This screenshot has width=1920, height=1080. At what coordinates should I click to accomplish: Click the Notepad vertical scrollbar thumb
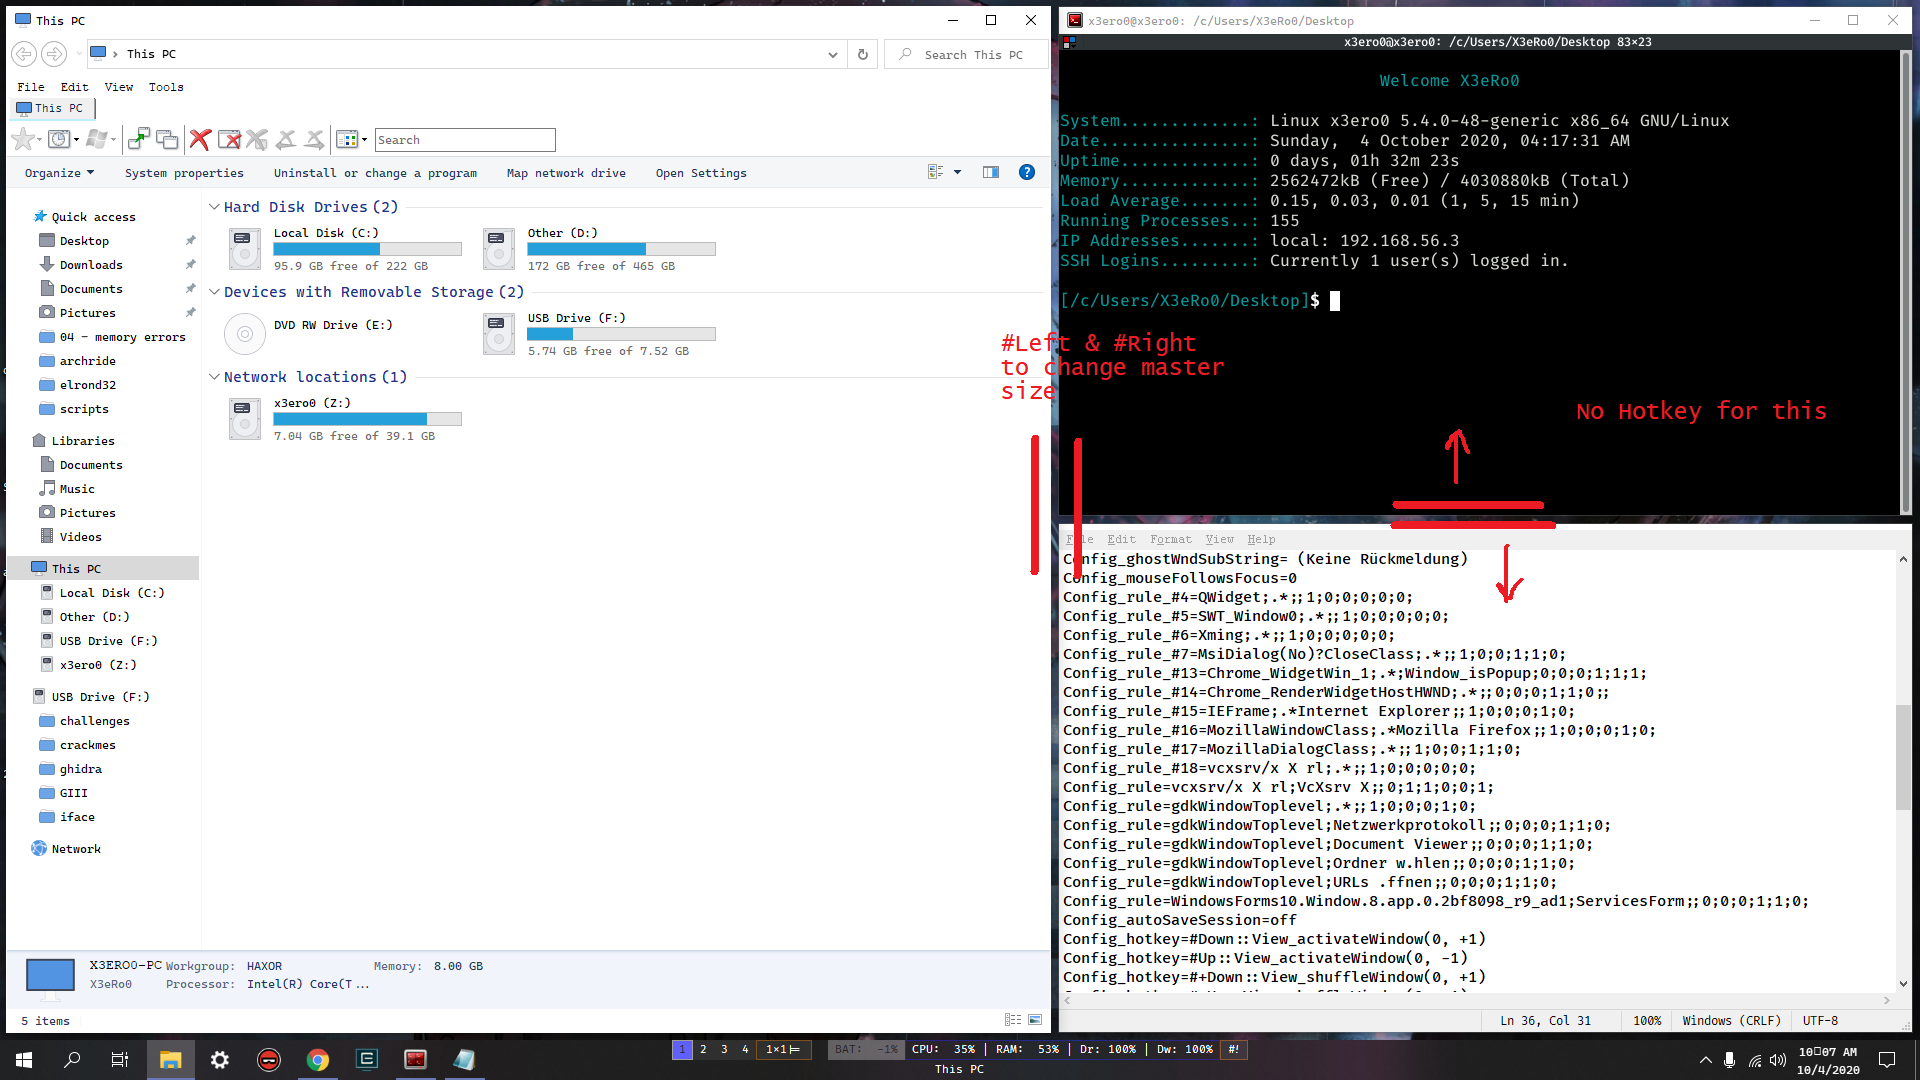[1902, 757]
